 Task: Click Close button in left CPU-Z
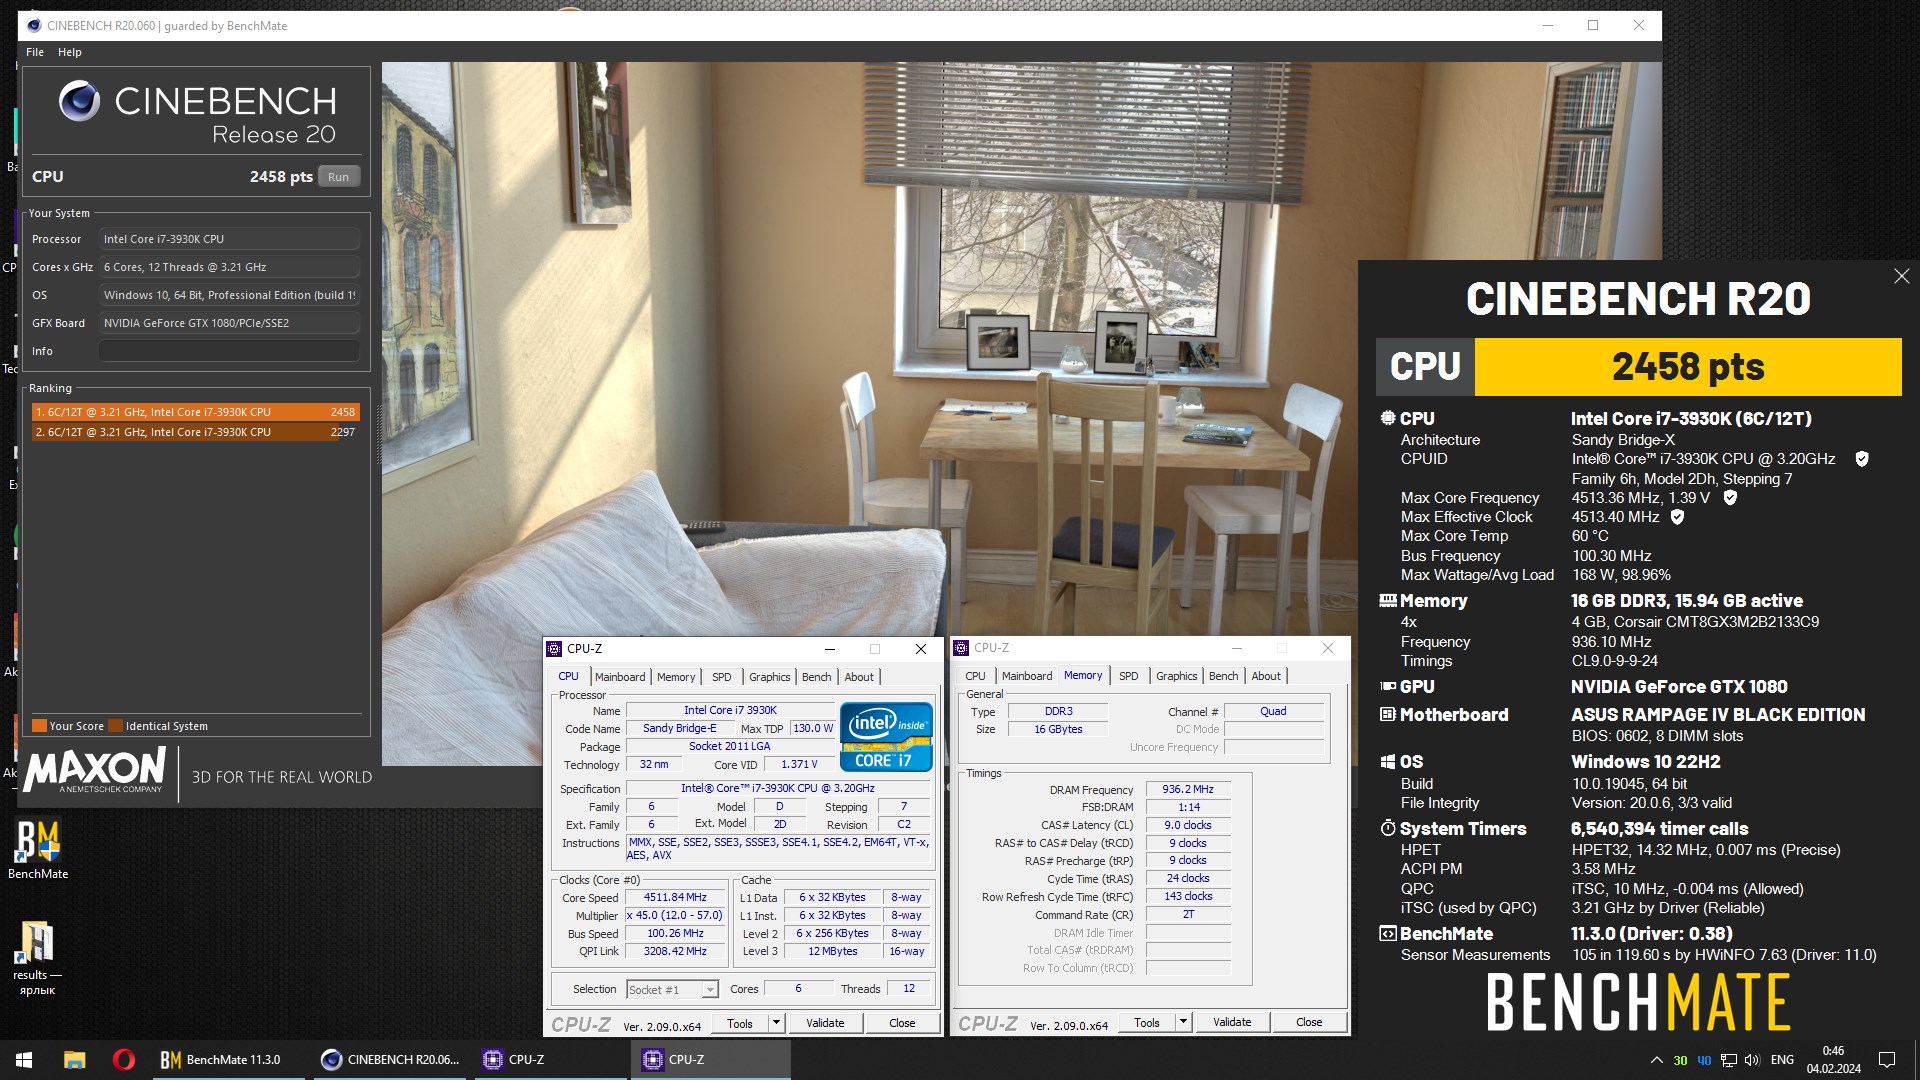902,1023
